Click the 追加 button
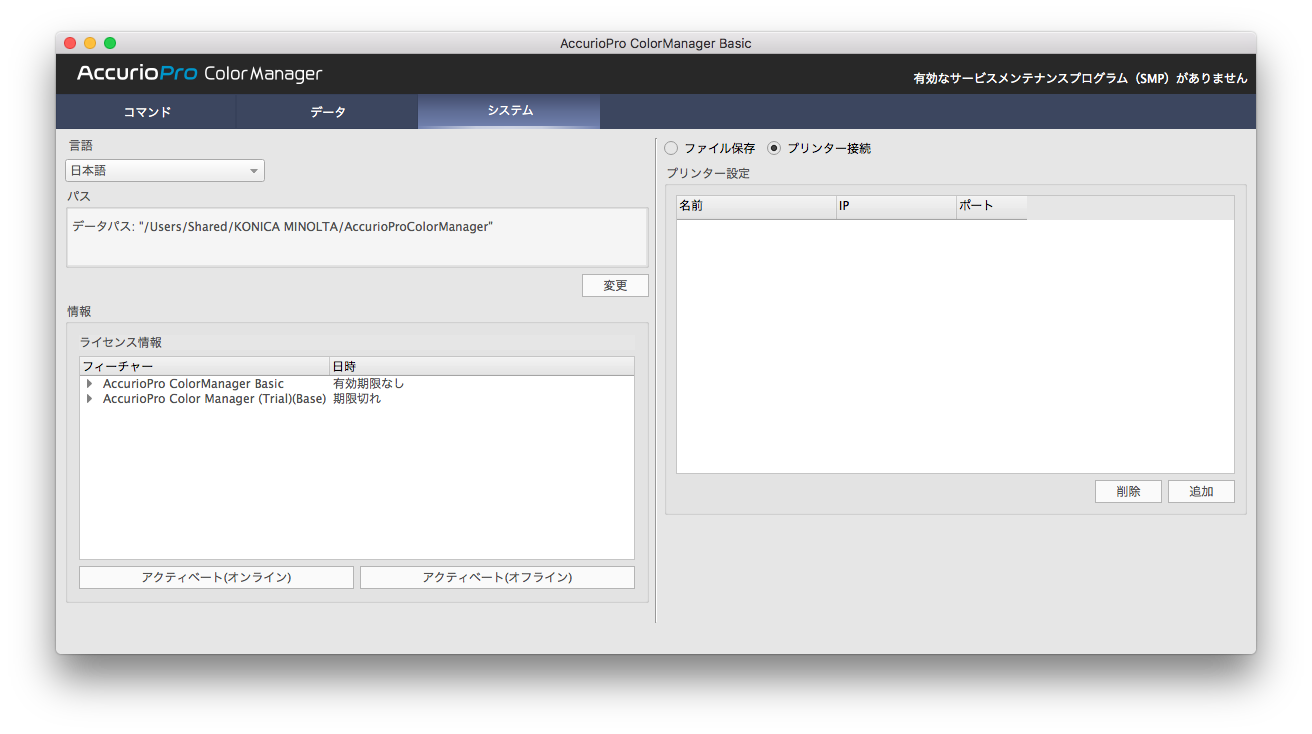Screen dimensions: 1312x734 pyautogui.click(x=1201, y=491)
